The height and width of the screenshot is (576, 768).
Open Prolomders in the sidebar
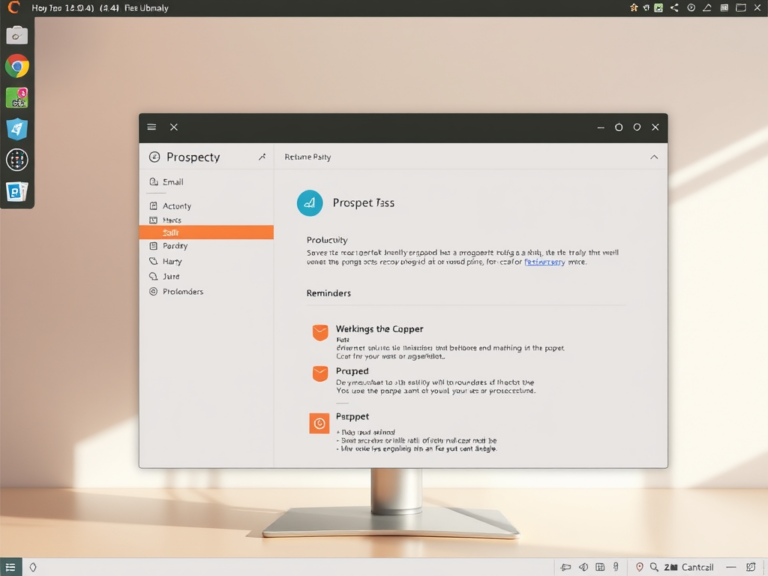click(x=182, y=292)
